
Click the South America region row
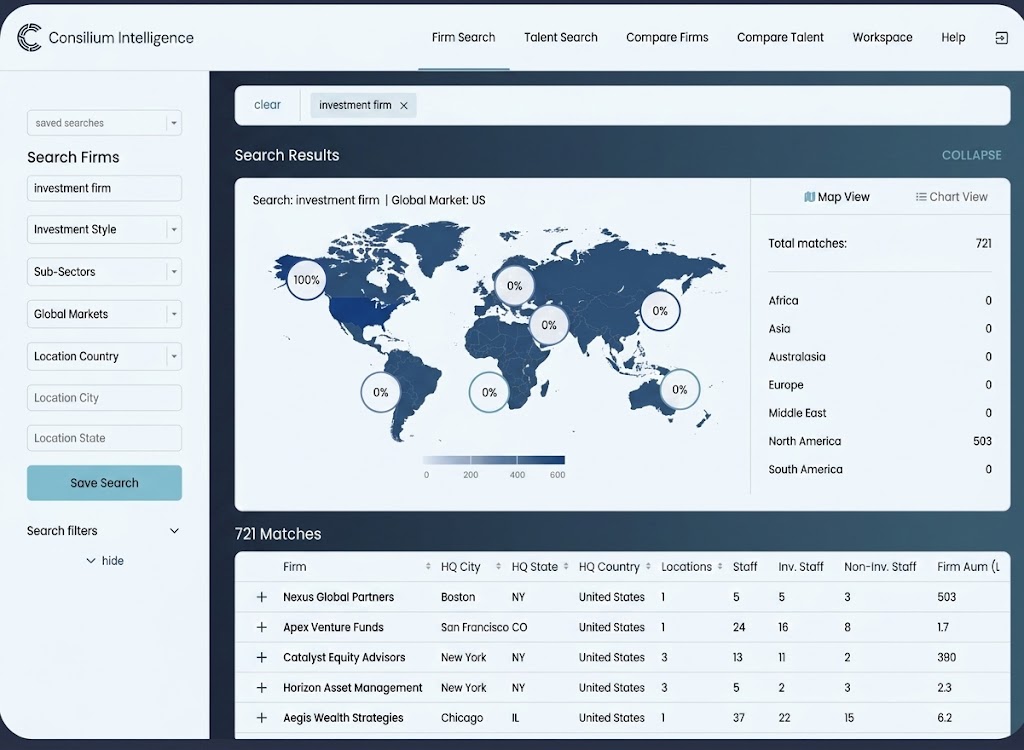[880, 469]
